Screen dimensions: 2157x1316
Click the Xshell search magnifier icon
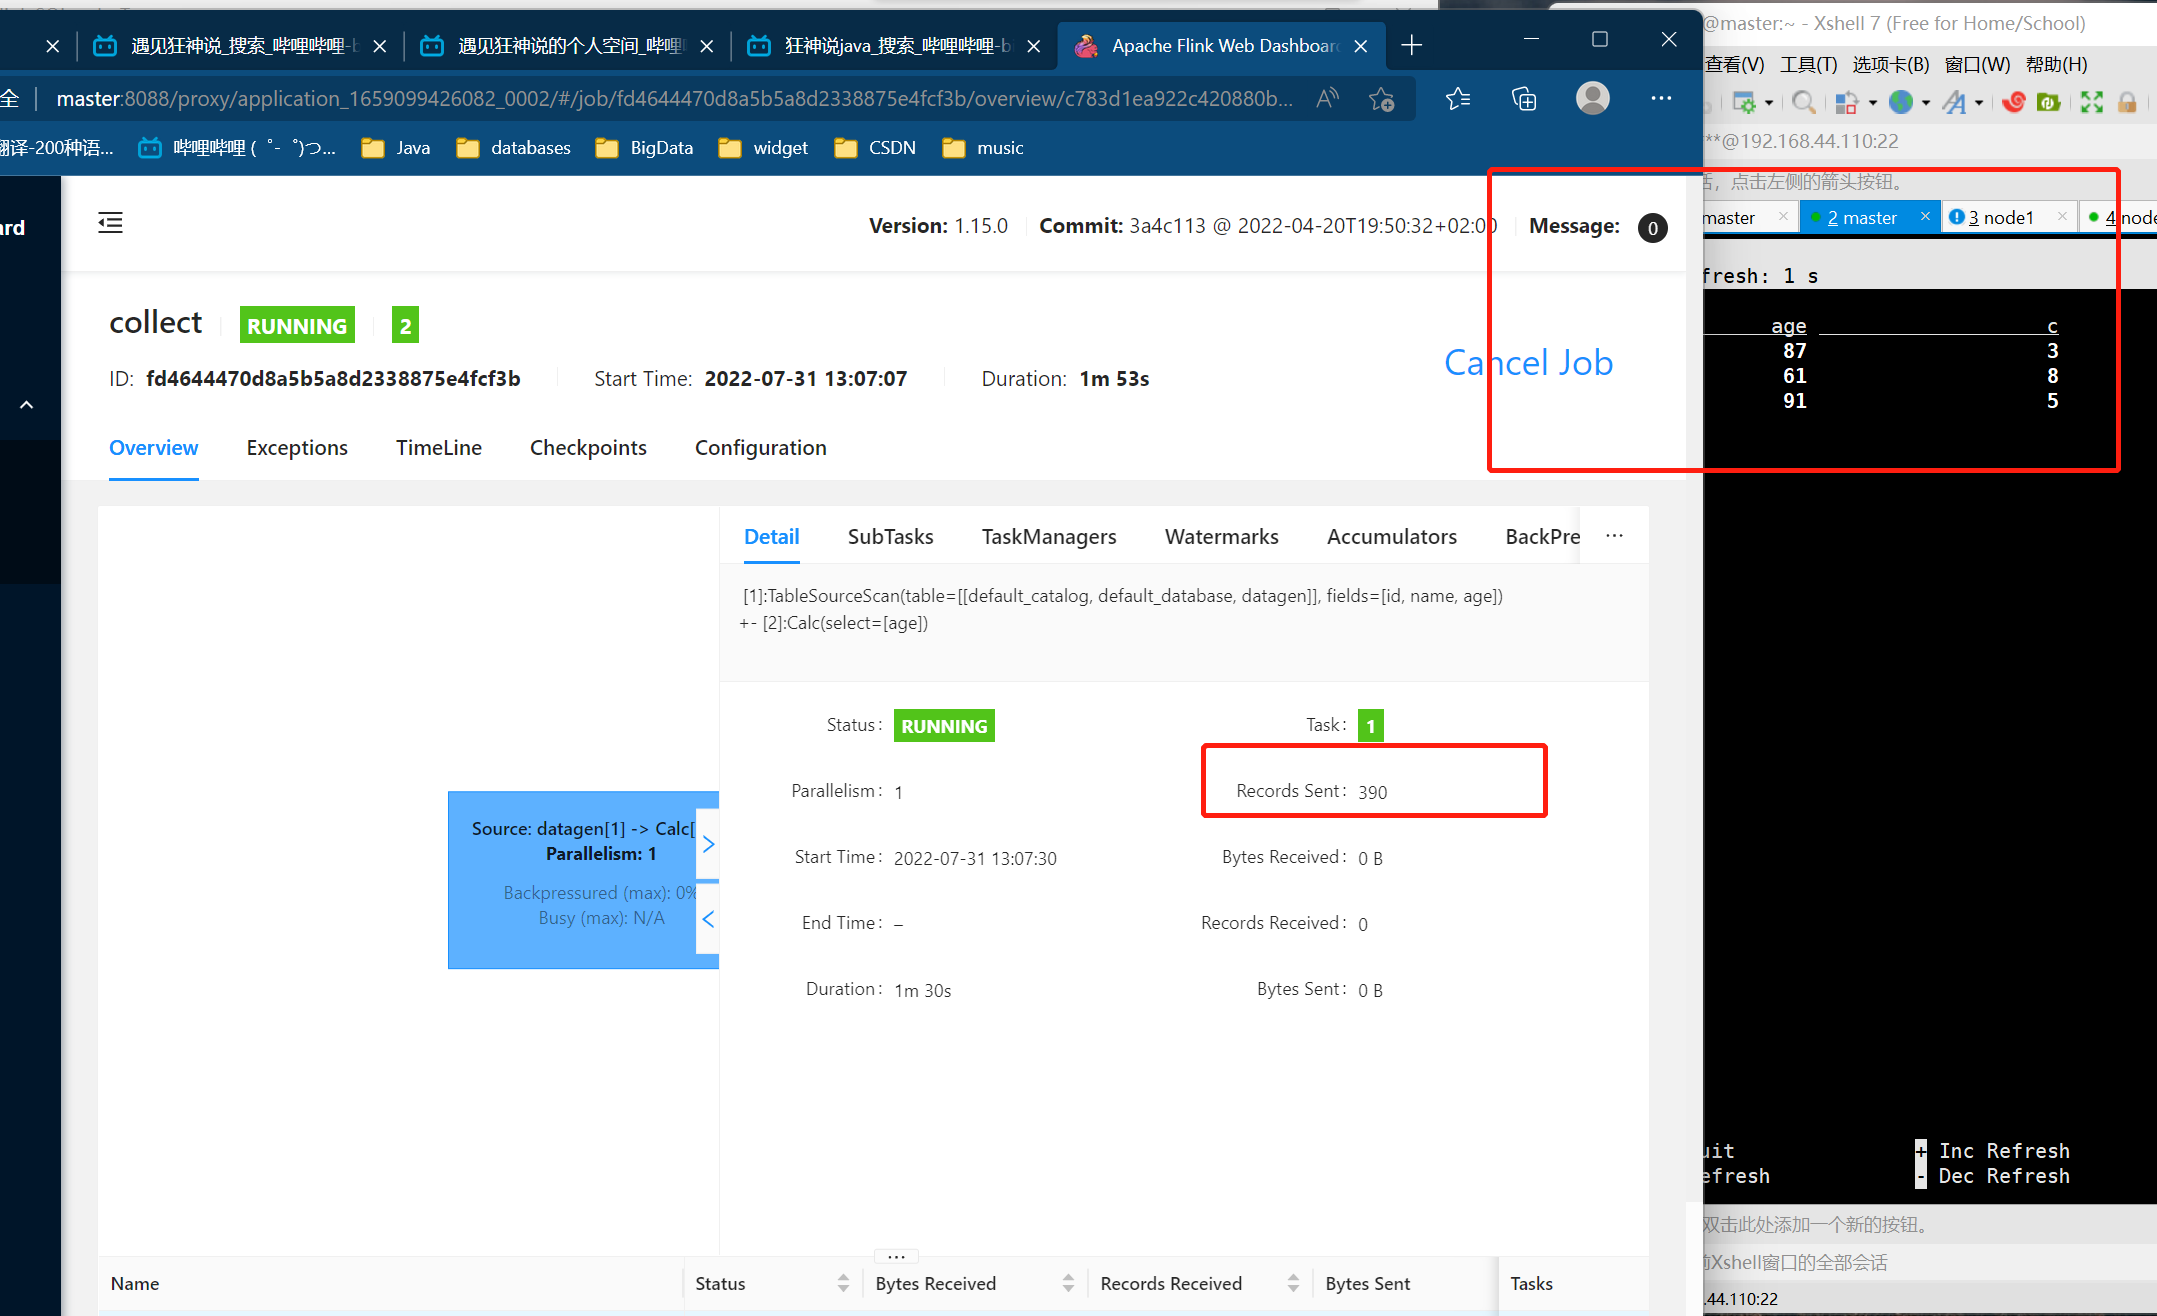pos(1803,102)
